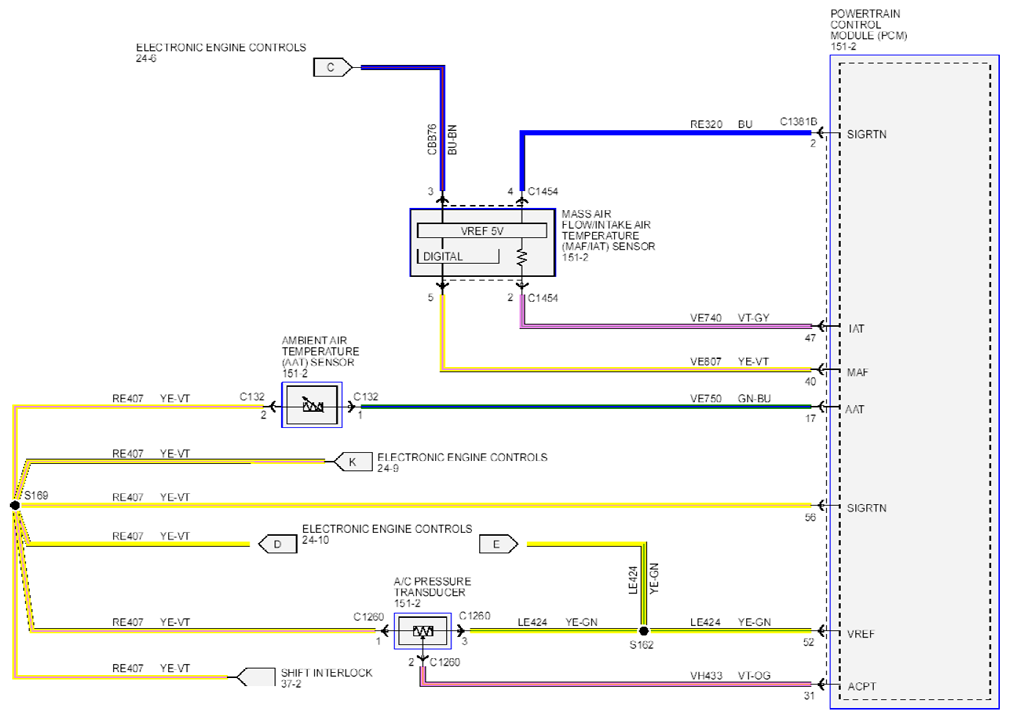Click the resistor symbol inside the MAF/IAT sensor

pos(522,257)
